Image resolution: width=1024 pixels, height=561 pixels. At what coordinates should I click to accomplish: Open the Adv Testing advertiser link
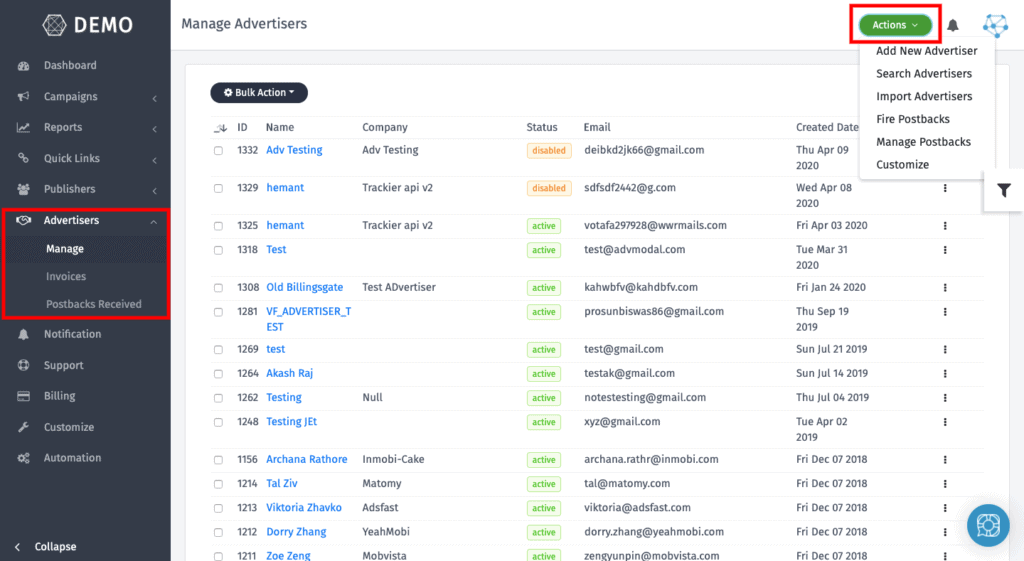(x=294, y=150)
